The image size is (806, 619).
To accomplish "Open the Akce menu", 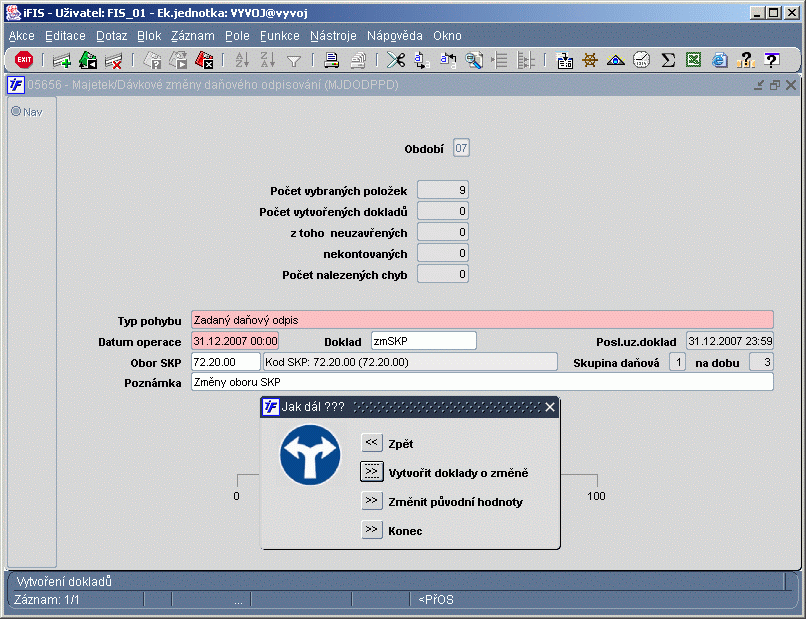I will [22, 36].
